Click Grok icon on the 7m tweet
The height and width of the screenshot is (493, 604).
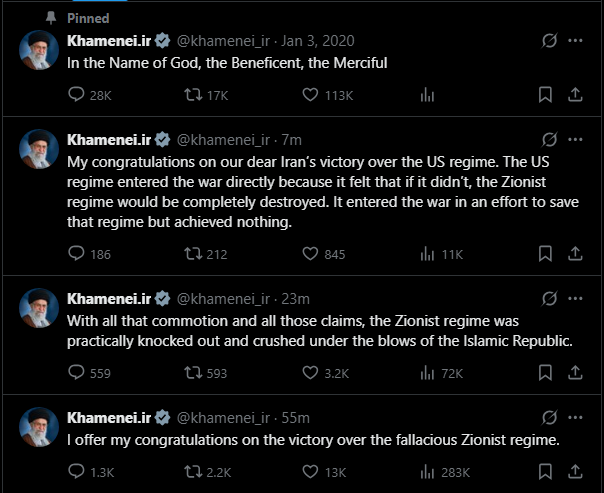[x=547, y=139]
